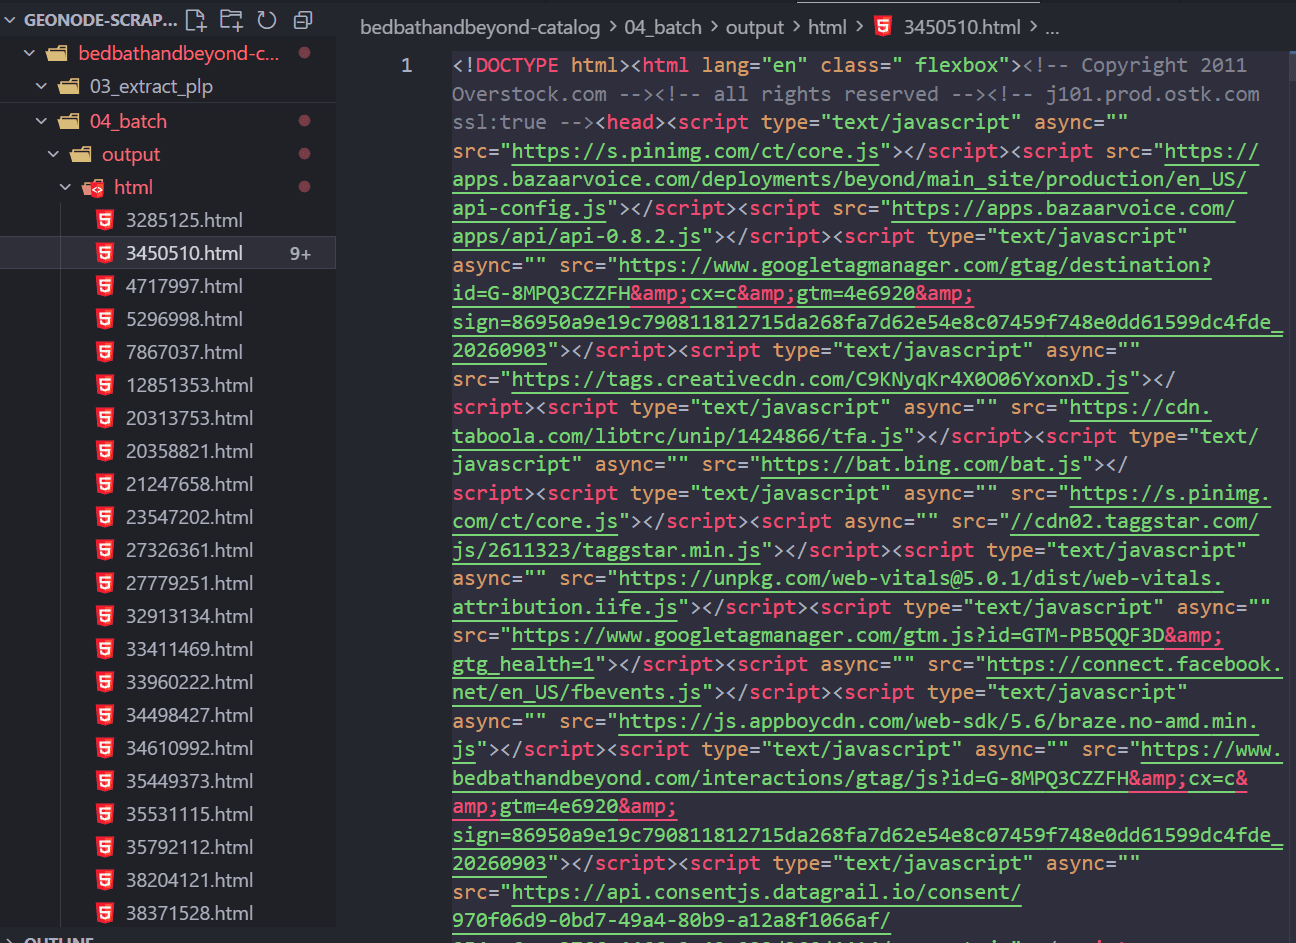Open 38204121.html file
The height and width of the screenshot is (943, 1296).
point(189,880)
